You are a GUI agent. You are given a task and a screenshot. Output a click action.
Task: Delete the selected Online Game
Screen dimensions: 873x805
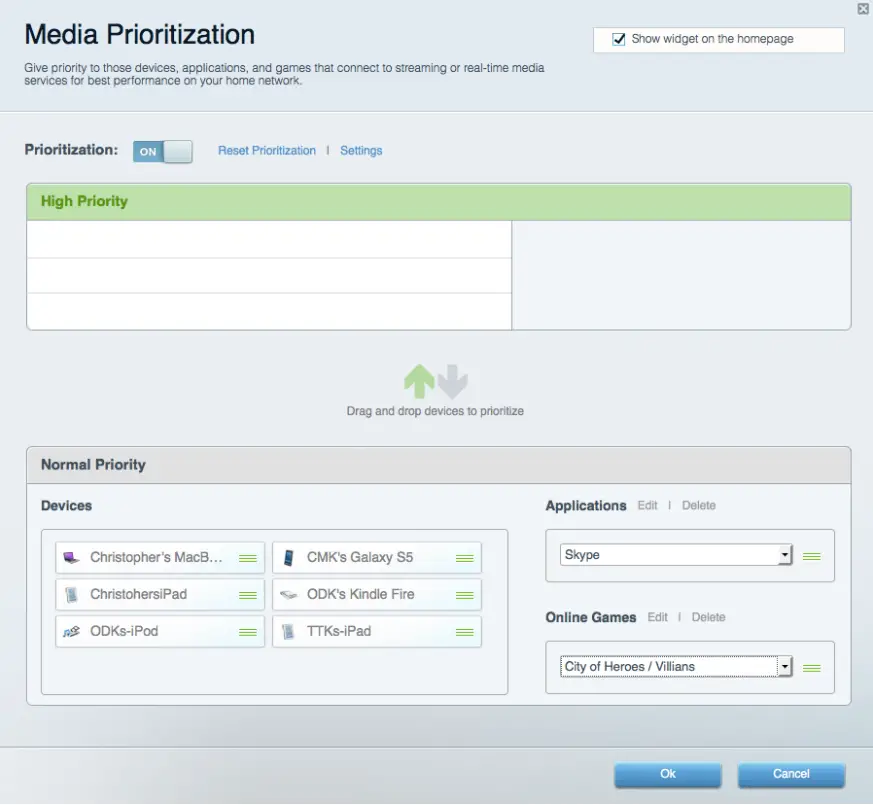(x=709, y=617)
